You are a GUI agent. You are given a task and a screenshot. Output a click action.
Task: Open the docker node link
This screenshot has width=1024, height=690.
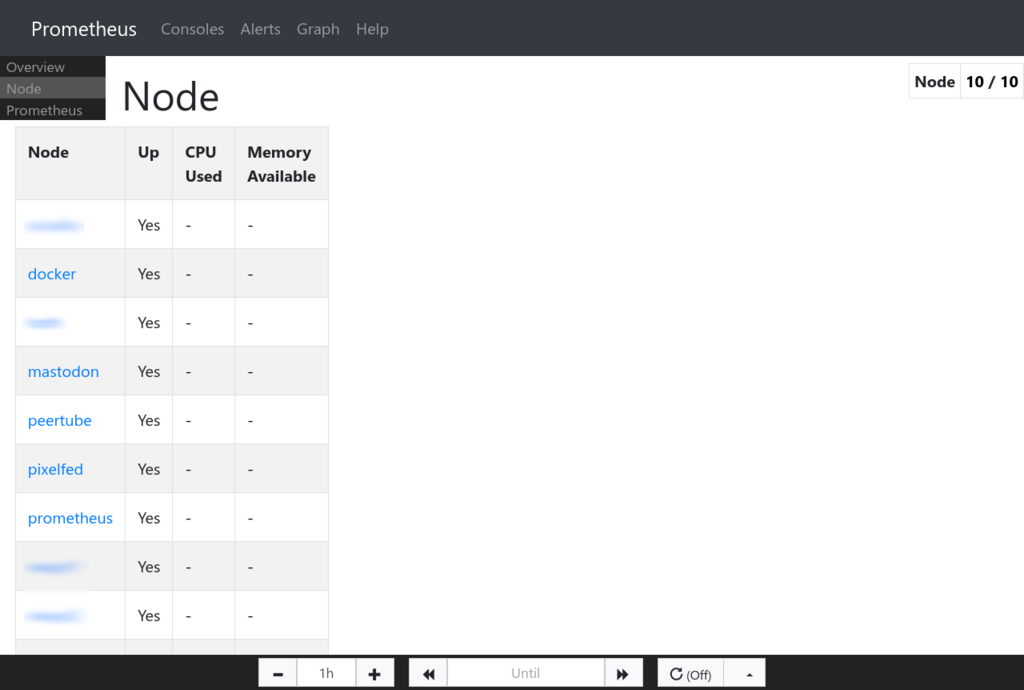point(52,274)
